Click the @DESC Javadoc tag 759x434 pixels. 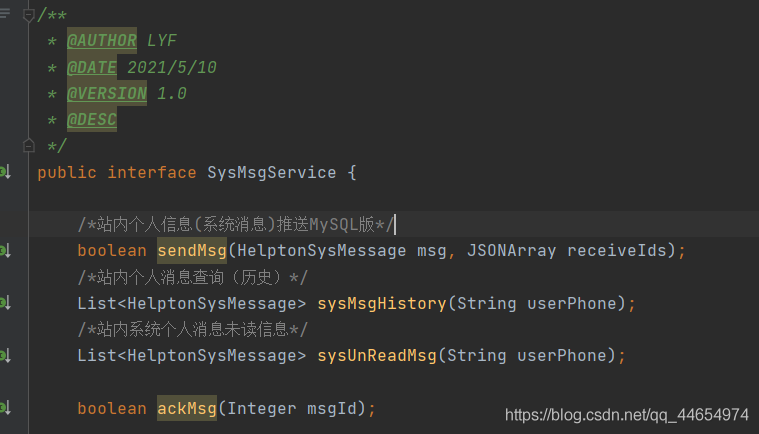pyautogui.click(x=92, y=120)
